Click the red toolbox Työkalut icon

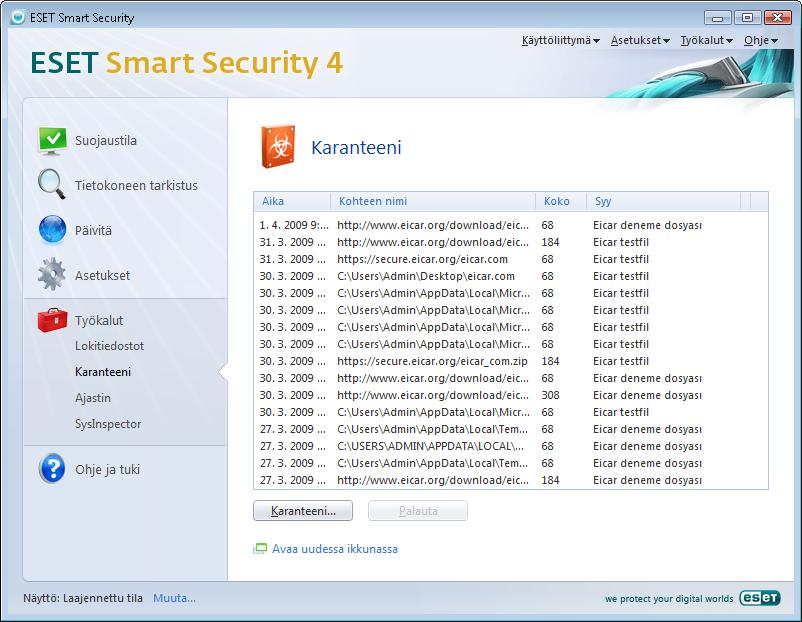[52, 320]
